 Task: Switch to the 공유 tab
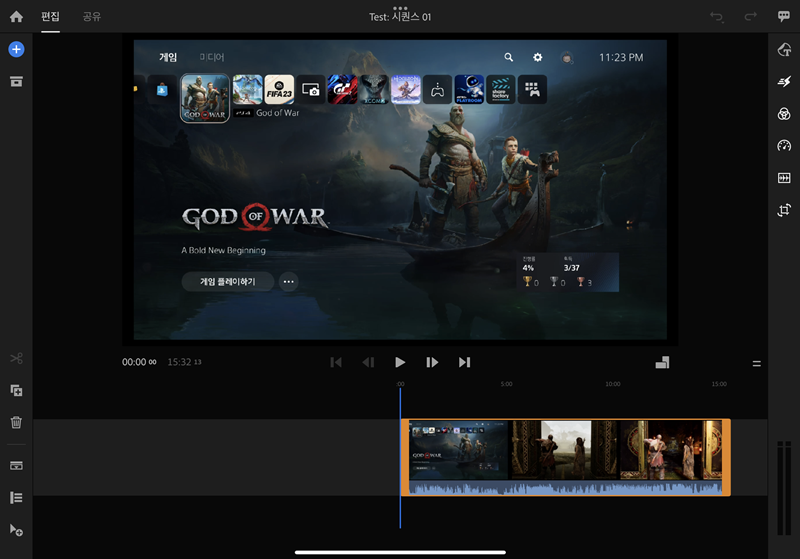tap(92, 17)
